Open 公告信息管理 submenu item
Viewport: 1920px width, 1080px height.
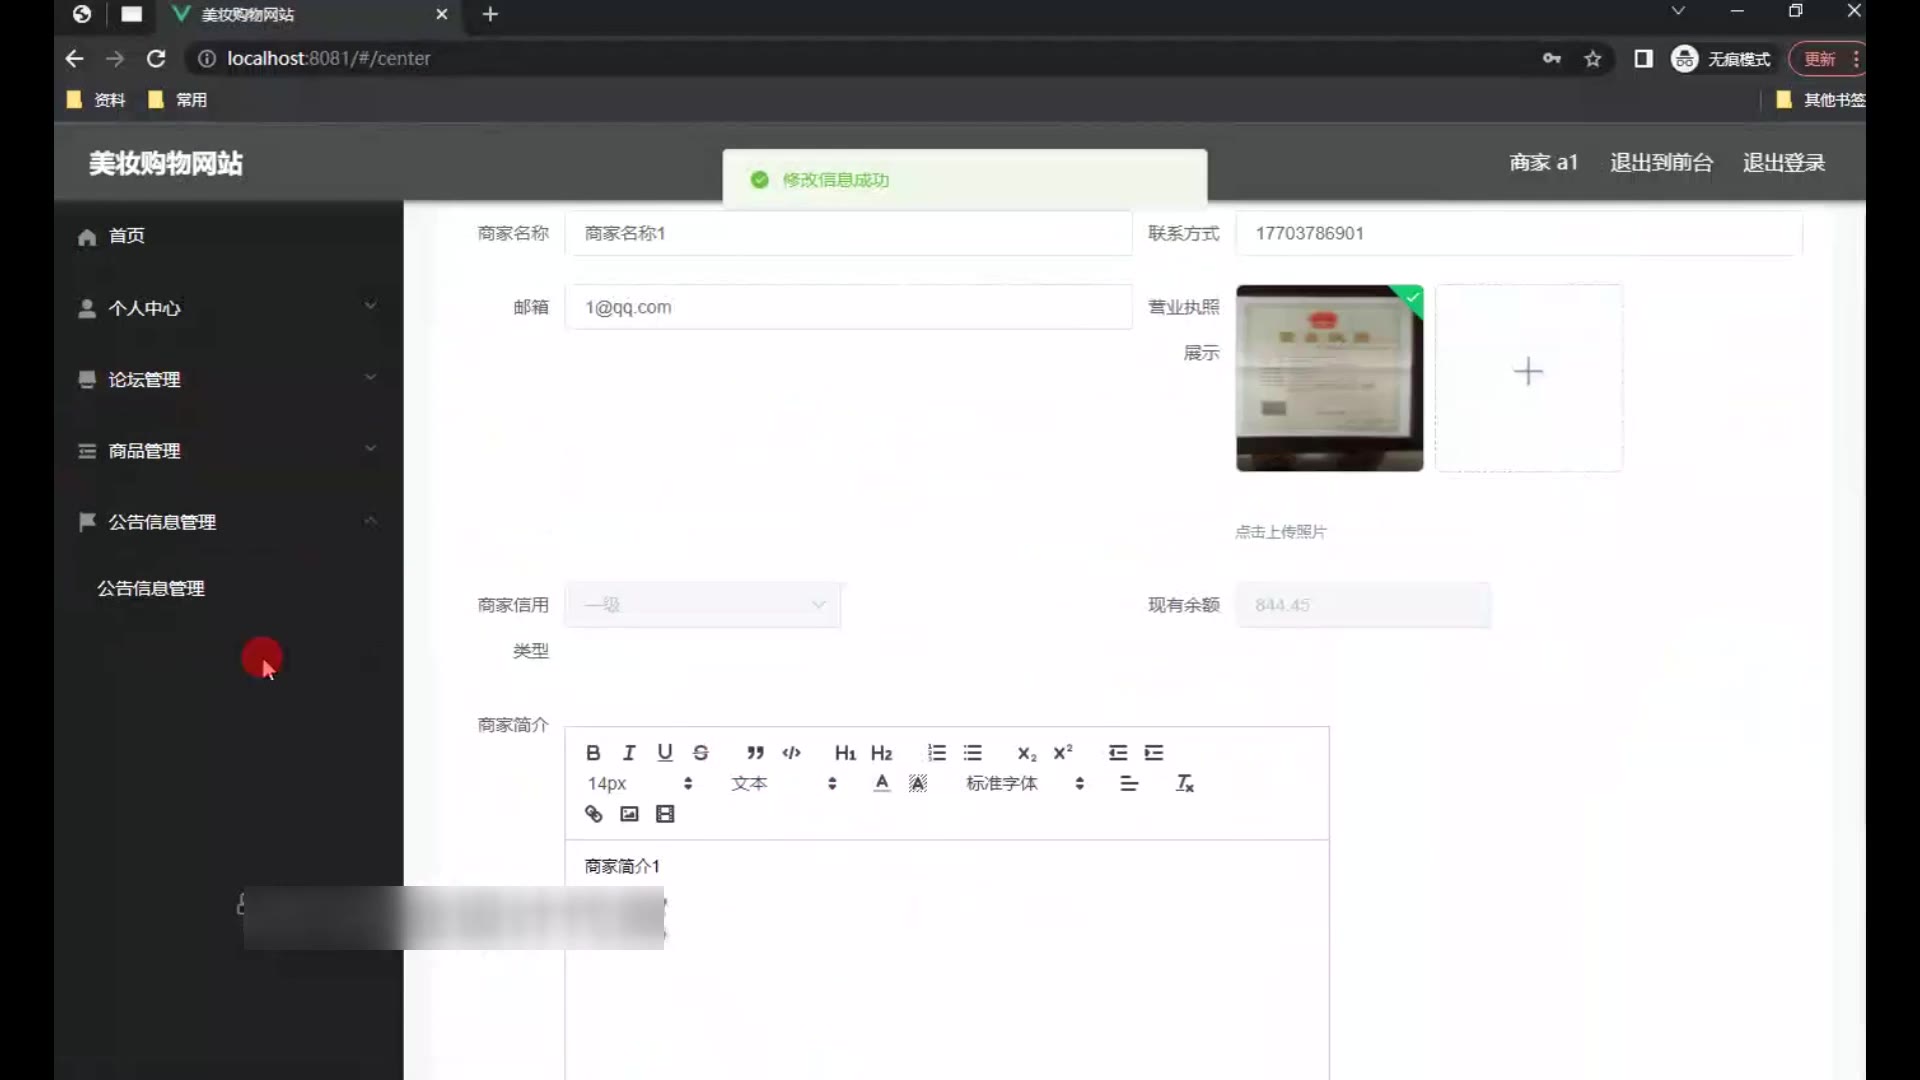(x=151, y=589)
